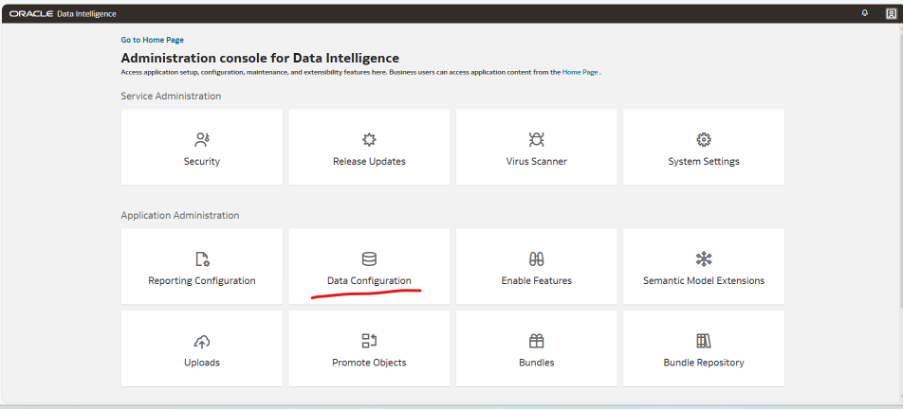Click the Reporting Configuration document icon
Screen dimensions: 904x410
[202, 259]
